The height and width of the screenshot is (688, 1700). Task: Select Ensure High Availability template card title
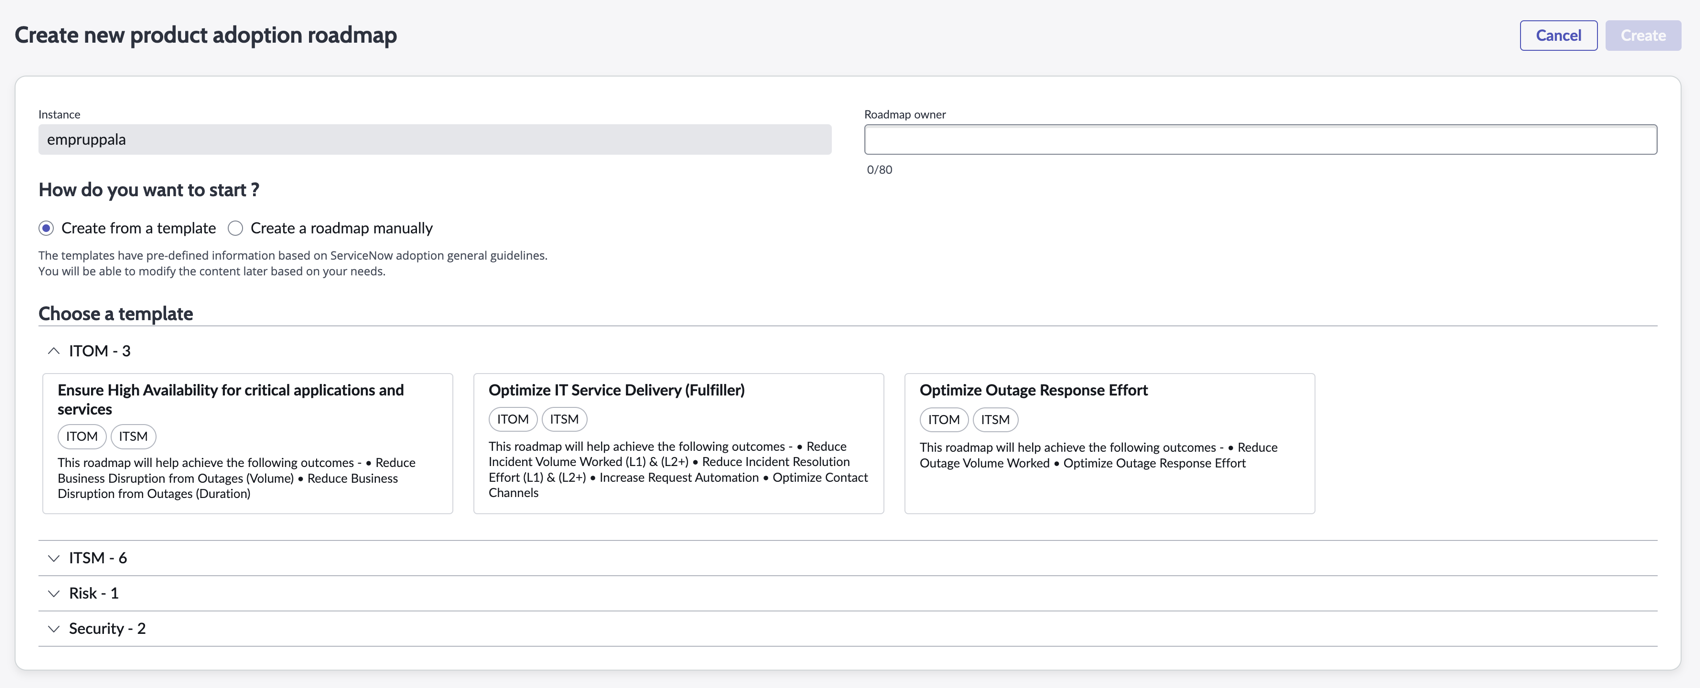tap(231, 399)
